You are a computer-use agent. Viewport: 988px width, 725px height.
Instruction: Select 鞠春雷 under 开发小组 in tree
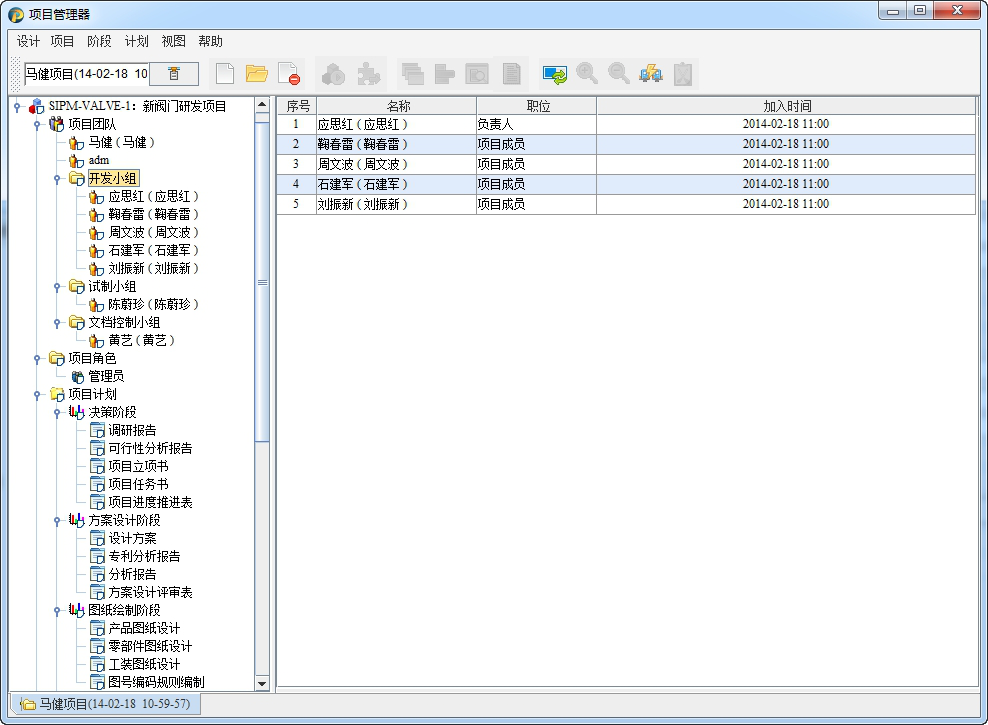pos(153,215)
